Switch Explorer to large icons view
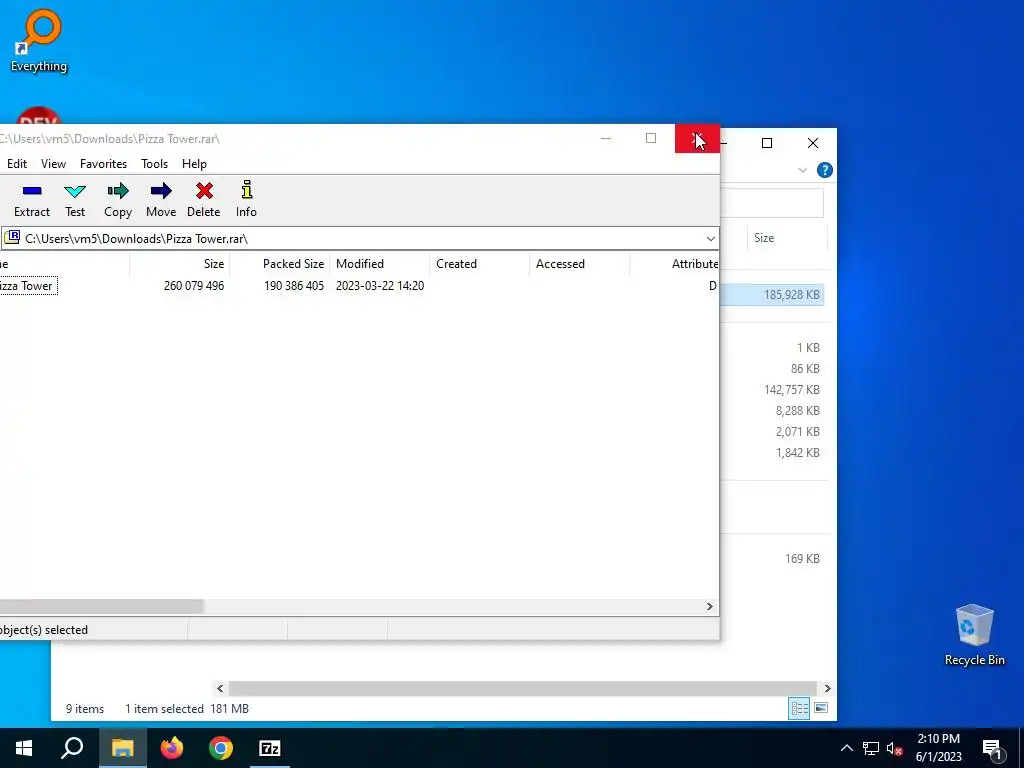 (821, 709)
